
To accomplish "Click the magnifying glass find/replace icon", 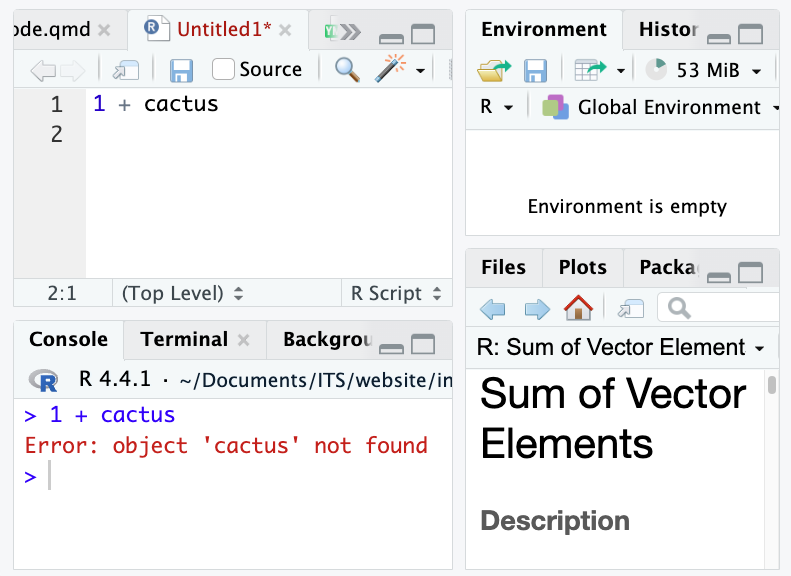I will [x=346, y=69].
